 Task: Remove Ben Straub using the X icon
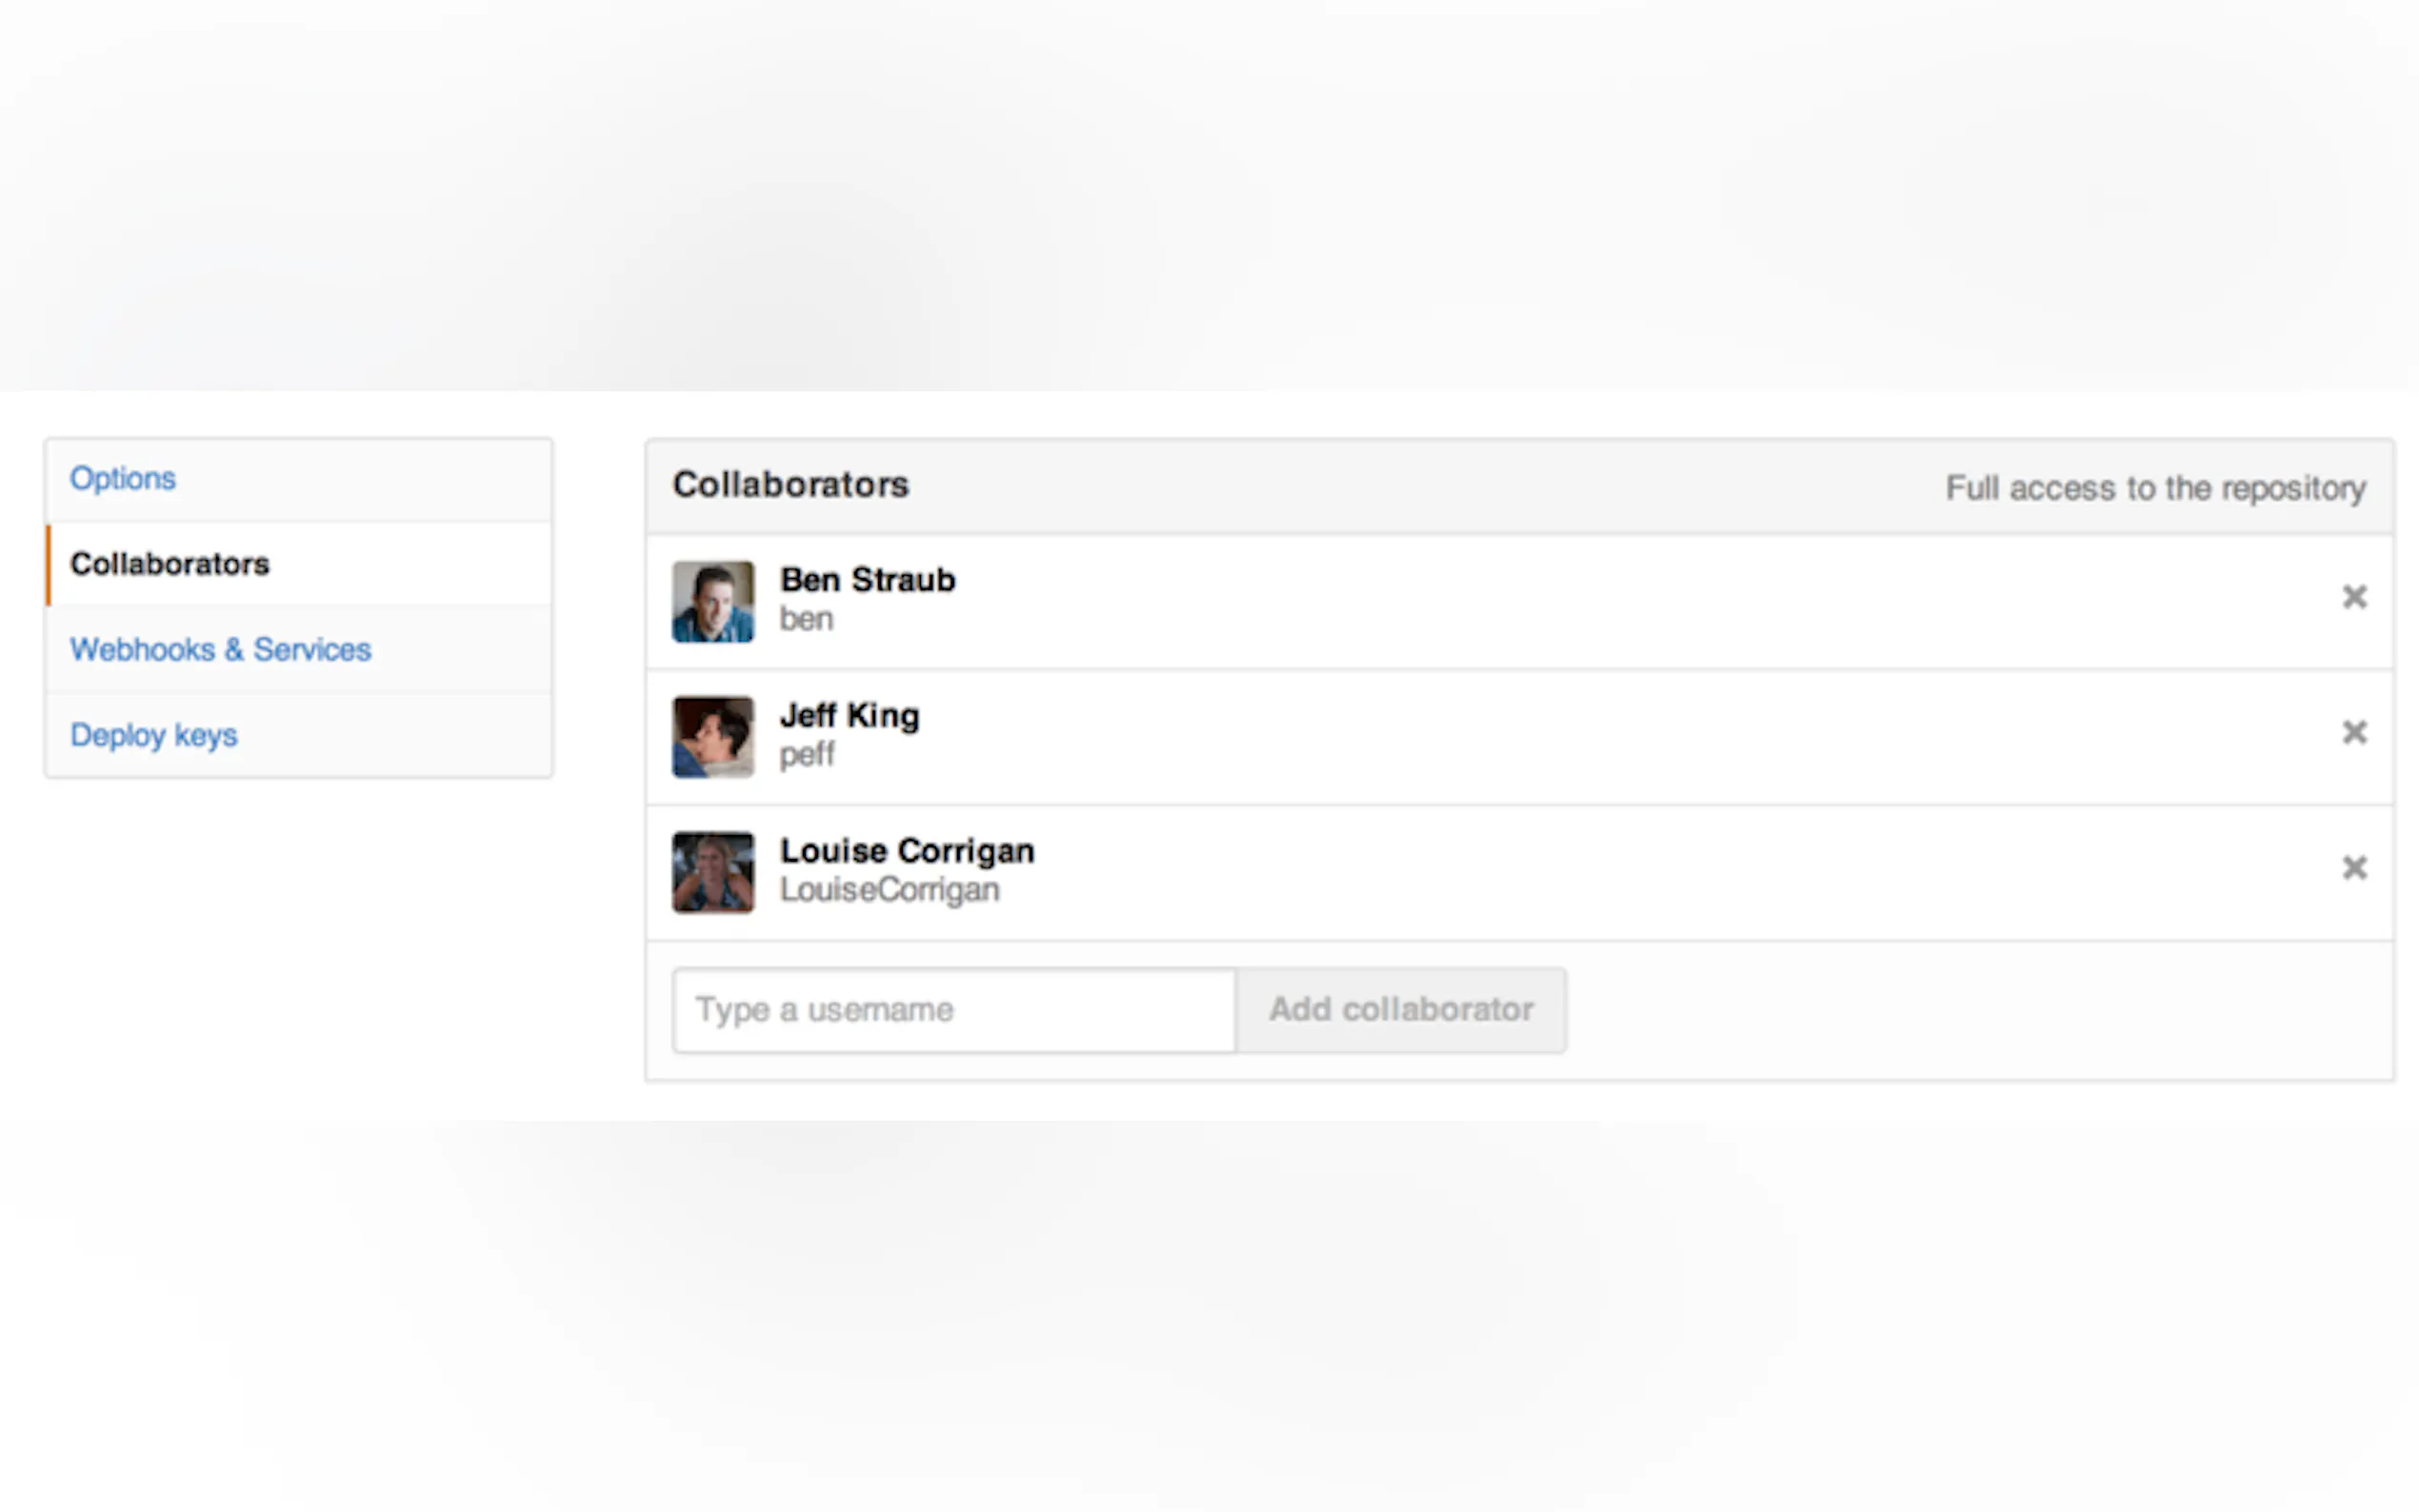point(2354,597)
